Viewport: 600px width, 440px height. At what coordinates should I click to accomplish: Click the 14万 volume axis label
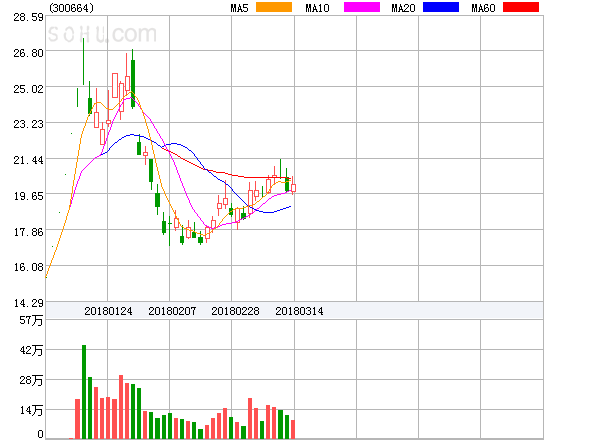(31, 410)
